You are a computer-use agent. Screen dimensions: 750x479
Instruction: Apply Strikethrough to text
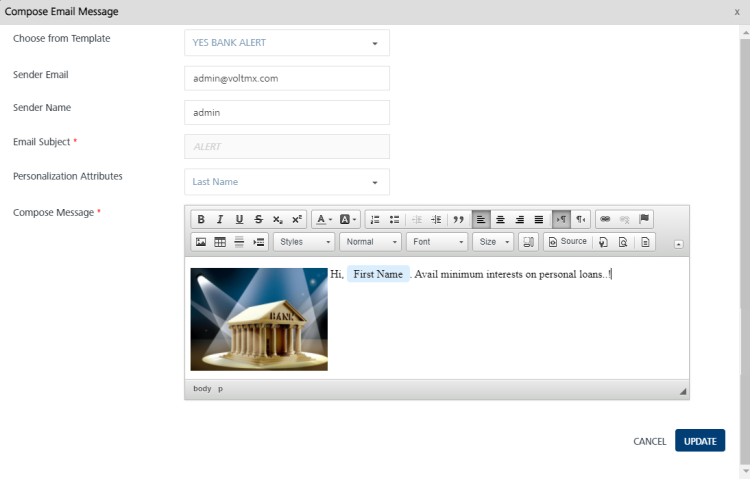[x=258, y=219]
